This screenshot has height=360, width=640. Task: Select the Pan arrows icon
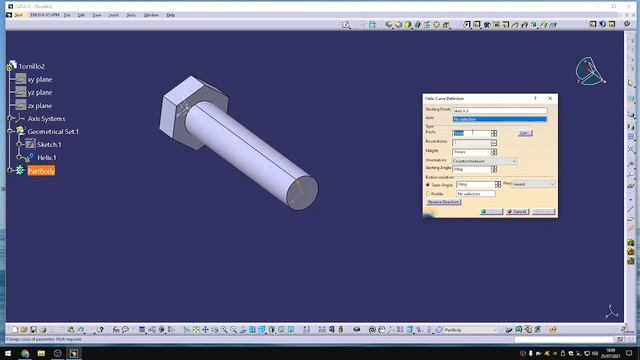coord(205,329)
